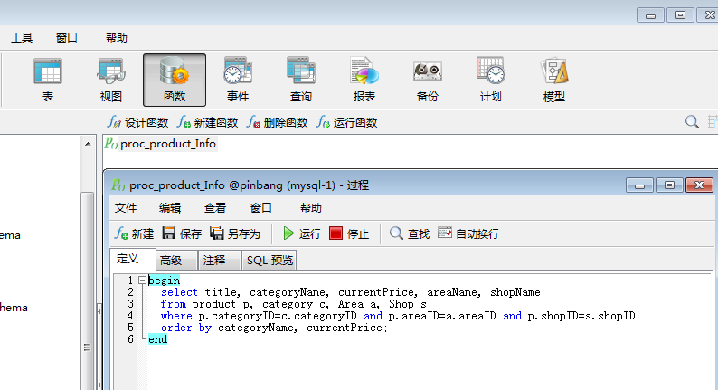The width and height of the screenshot is (718, 390).
Task: Collapse the begin code fold marker
Action: (142, 280)
